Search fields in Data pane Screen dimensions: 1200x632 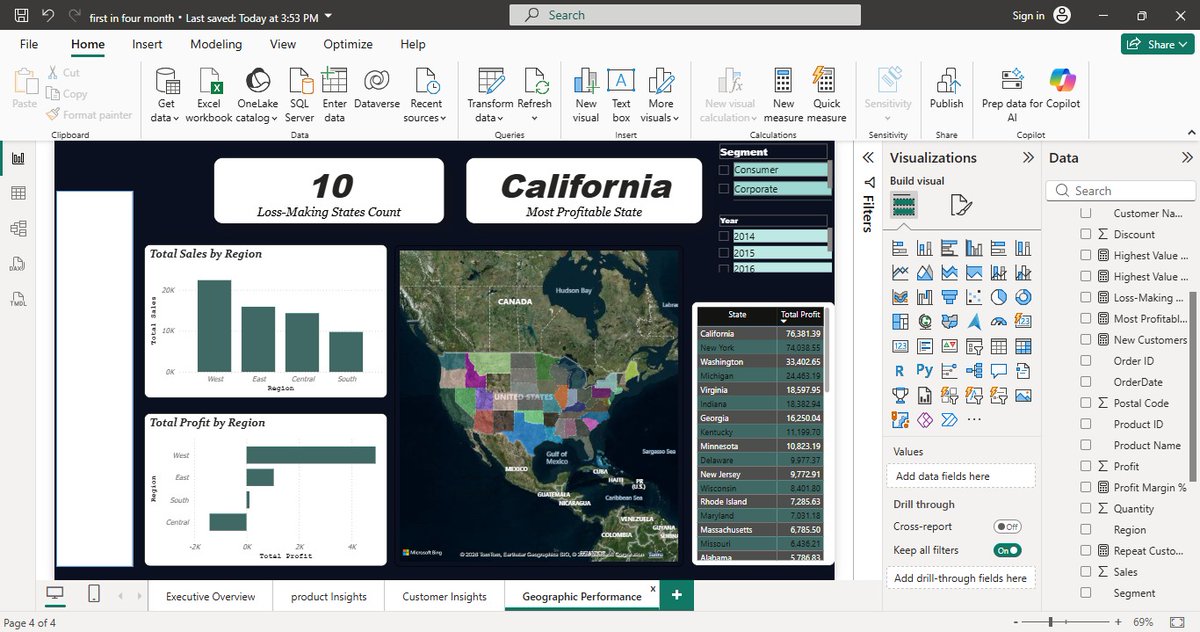click(1121, 190)
